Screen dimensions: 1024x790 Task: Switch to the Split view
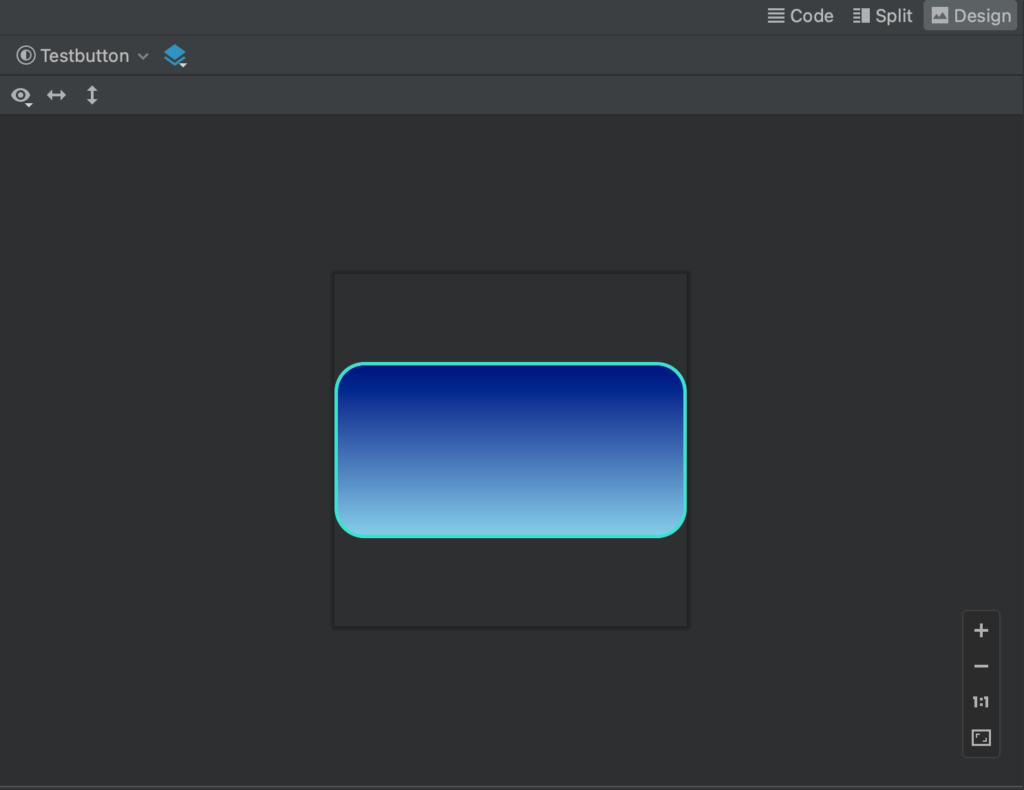(x=882, y=15)
